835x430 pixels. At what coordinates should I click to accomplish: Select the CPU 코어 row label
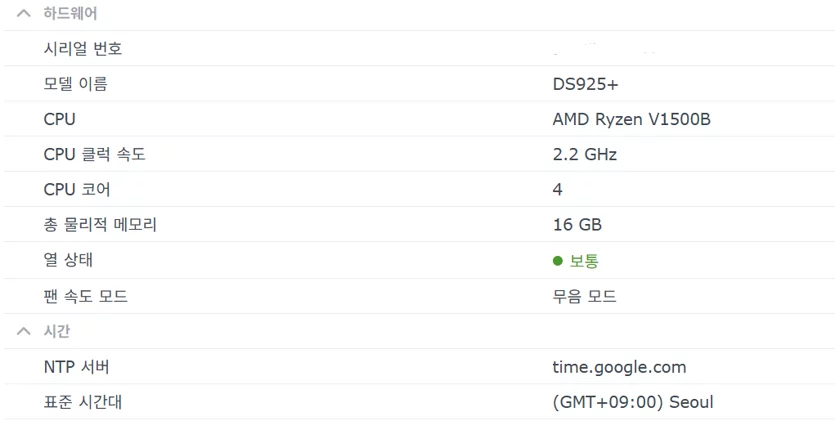tap(77, 190)
